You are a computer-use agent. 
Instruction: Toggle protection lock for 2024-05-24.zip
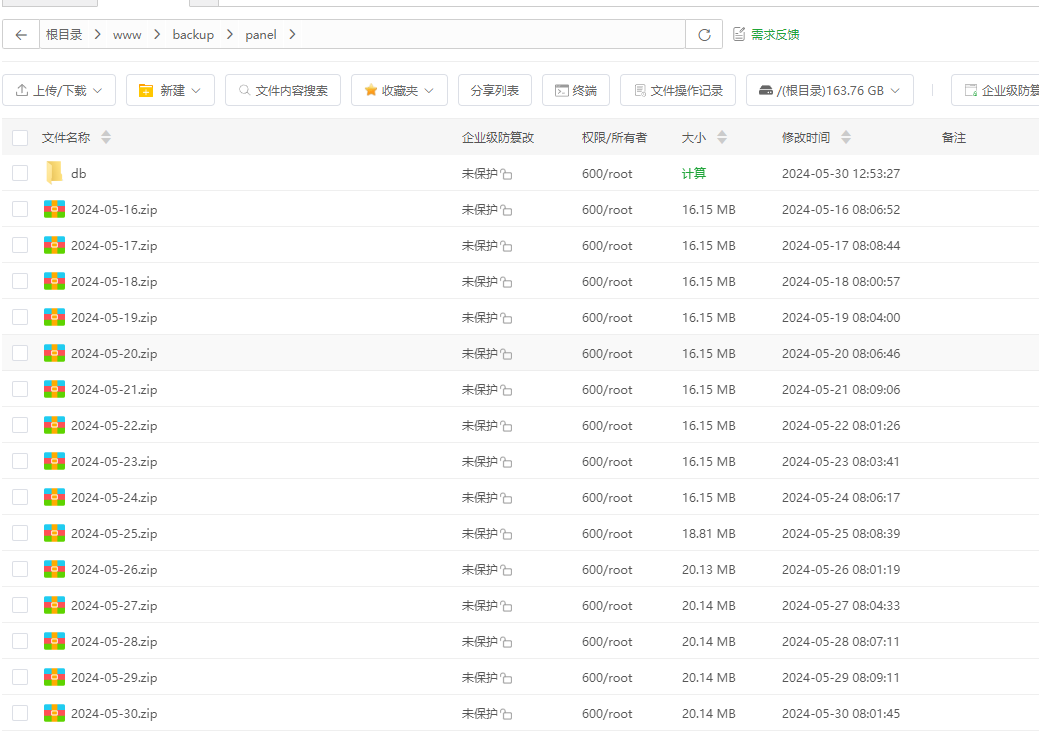(506, 498)
